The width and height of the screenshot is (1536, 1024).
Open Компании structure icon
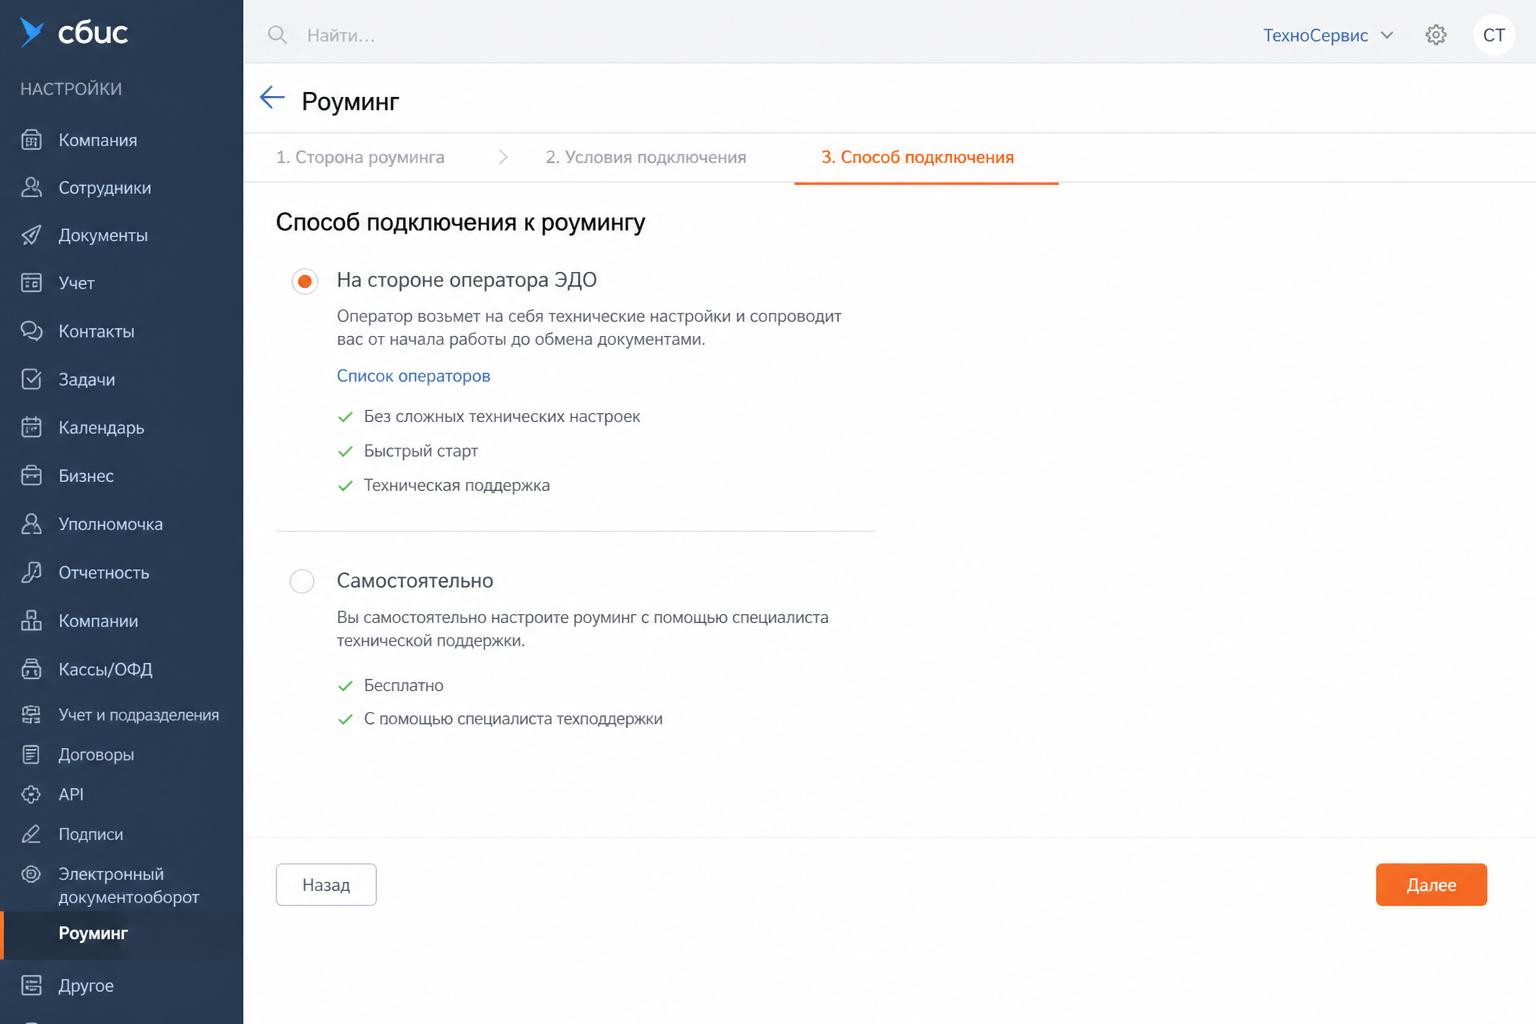(32, 620)
